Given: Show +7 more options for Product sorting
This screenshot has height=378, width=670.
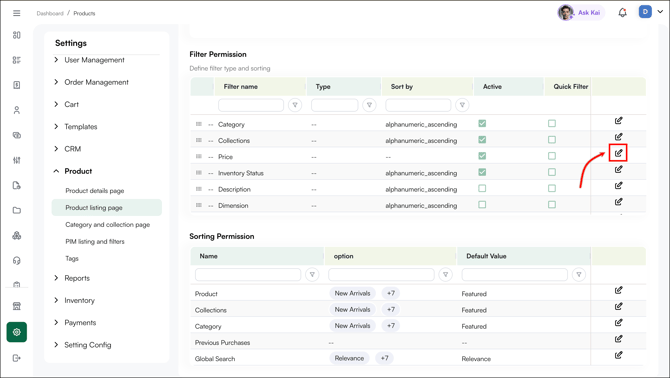Looking at the screenshot, I should click(x=391, y=293).
